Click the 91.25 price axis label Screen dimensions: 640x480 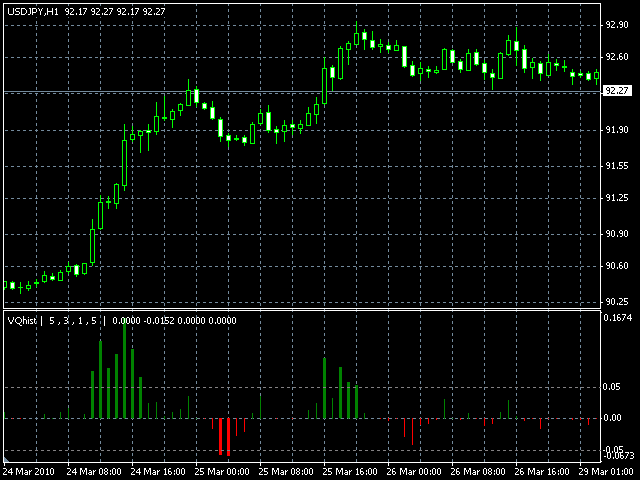(x=617, y=198)
